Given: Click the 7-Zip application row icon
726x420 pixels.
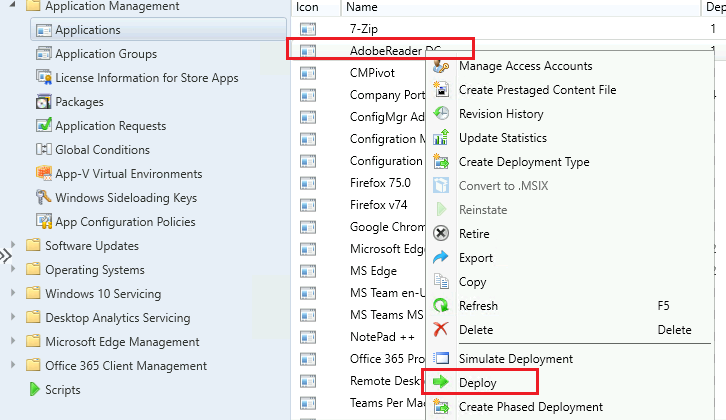Looking at the screenshot, I should [307, 29].
